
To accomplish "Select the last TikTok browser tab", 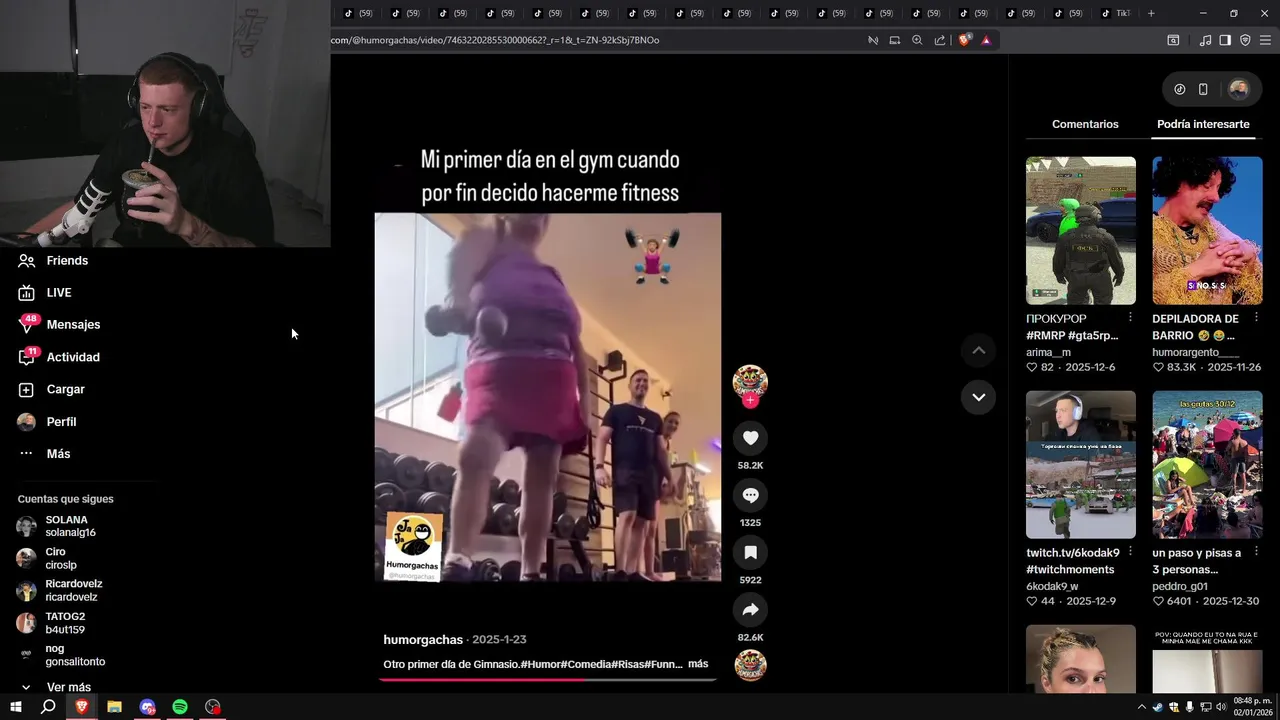I will point(1116,13).
